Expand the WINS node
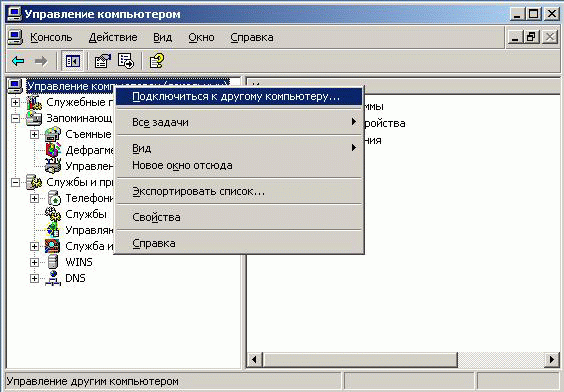 [34, 262]
